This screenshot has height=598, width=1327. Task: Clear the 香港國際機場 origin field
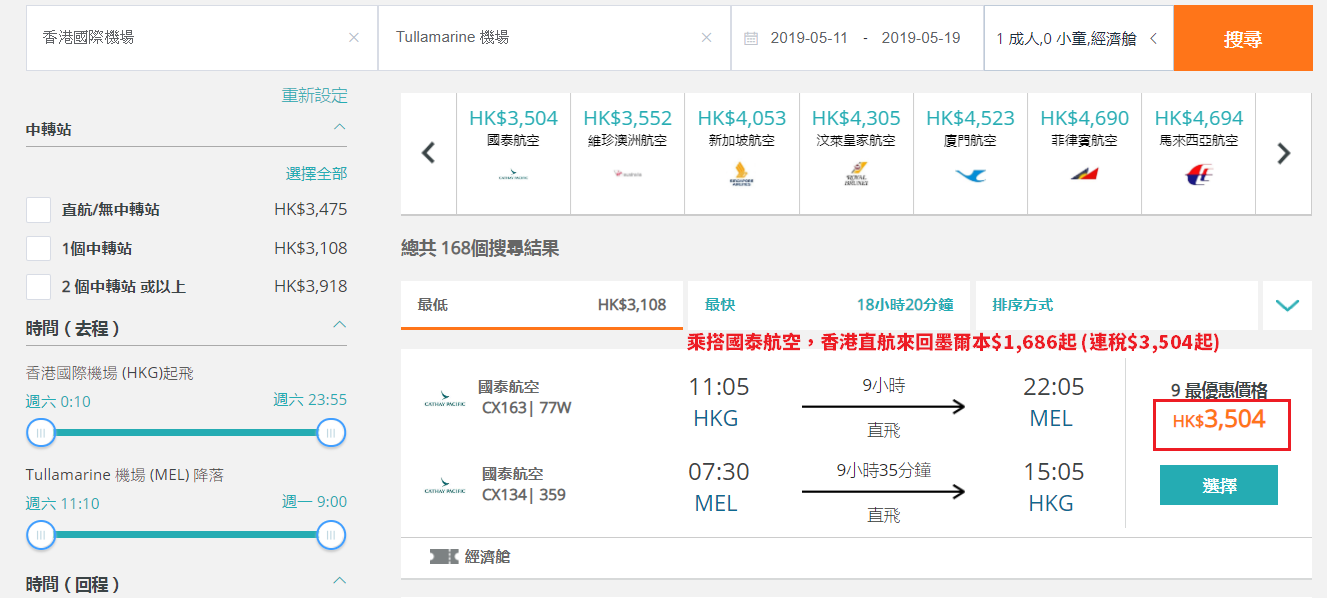click(x=353, y=38)
